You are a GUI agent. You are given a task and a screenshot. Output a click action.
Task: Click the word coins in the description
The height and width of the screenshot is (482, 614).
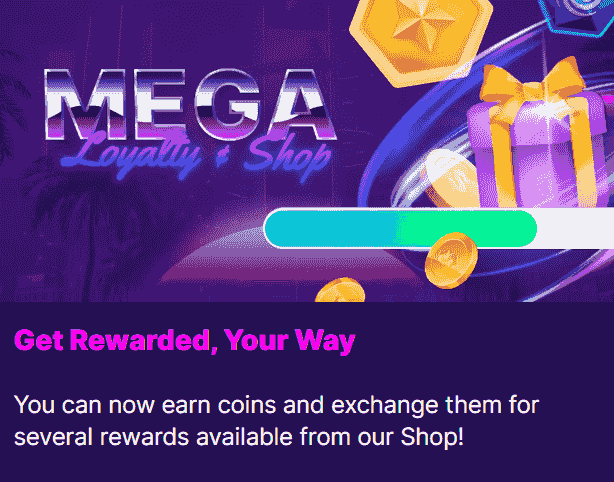point(247,405)
